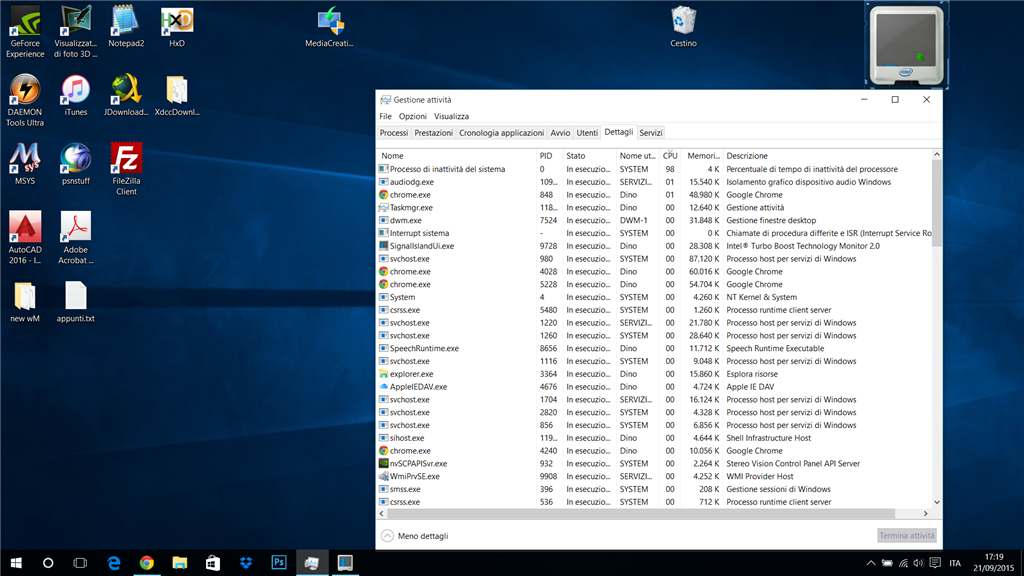Open the Visualizza menu
The height and width of the screenshot is (576, 1024).
(x=451, y=116)
